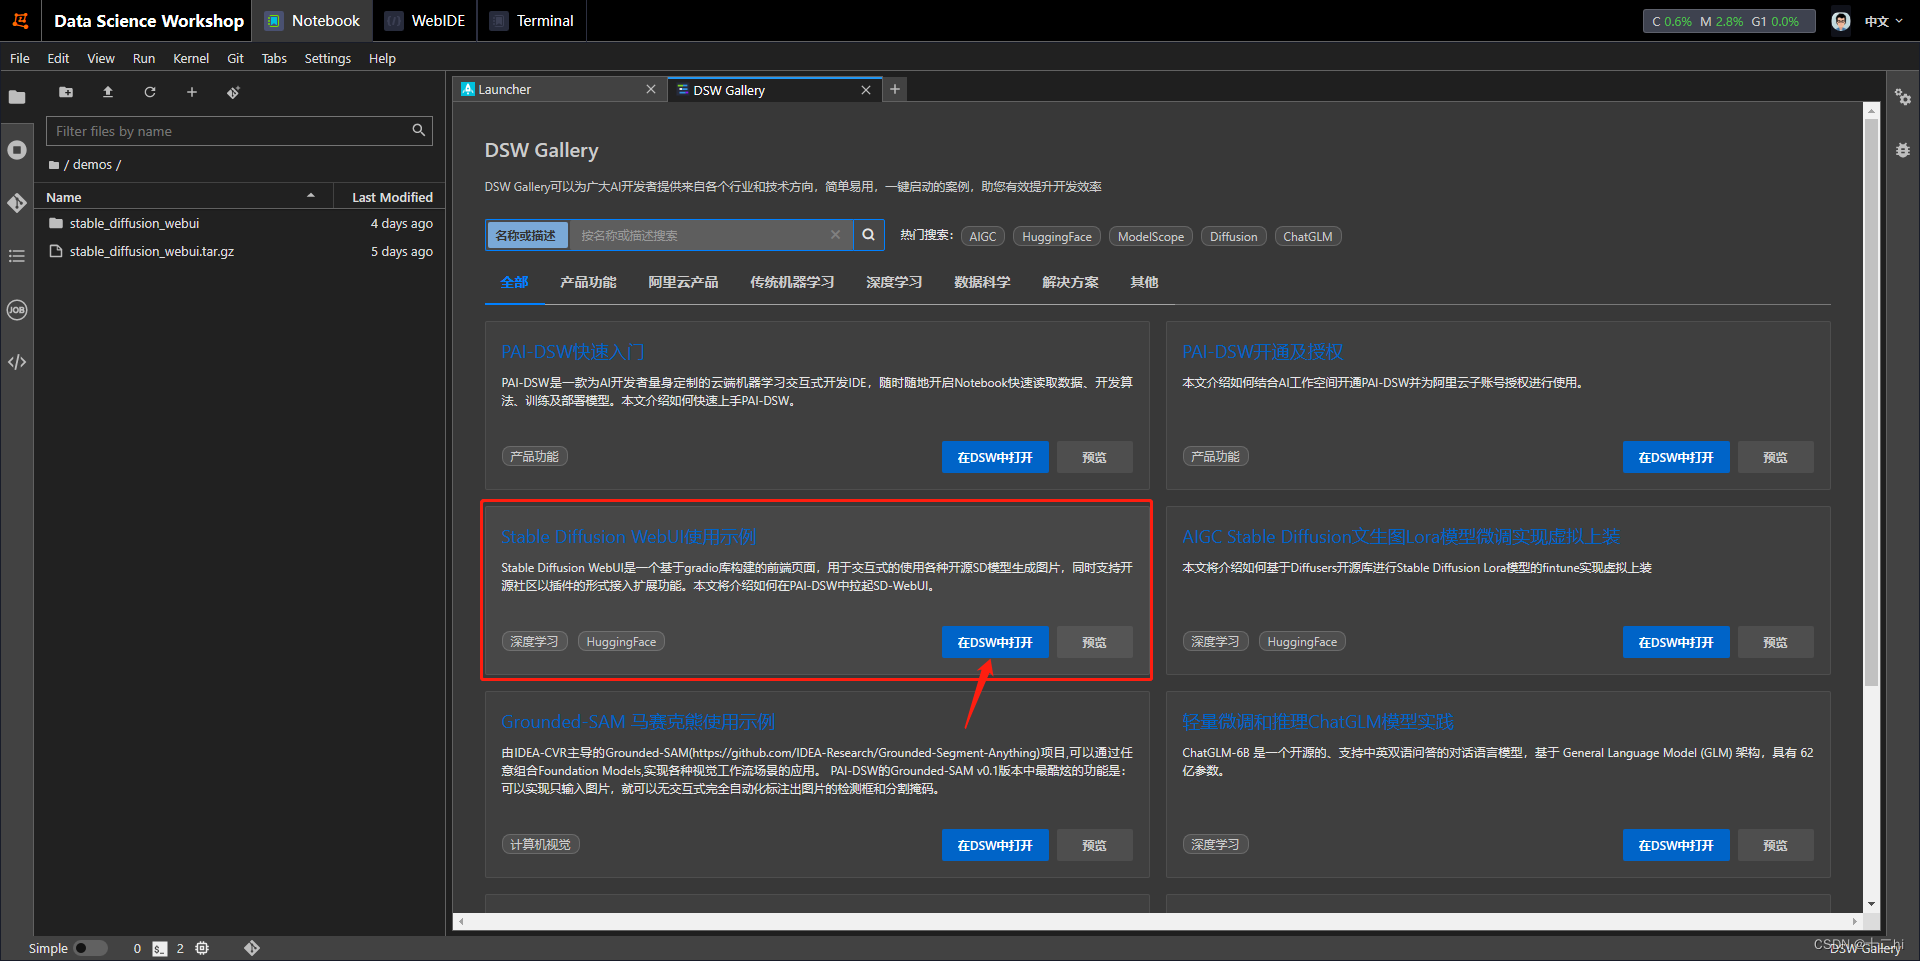Image resolution: width=1920 pixels, height=961 pixels.
Task: Click the upload files icon
Action: click(108, 92)
